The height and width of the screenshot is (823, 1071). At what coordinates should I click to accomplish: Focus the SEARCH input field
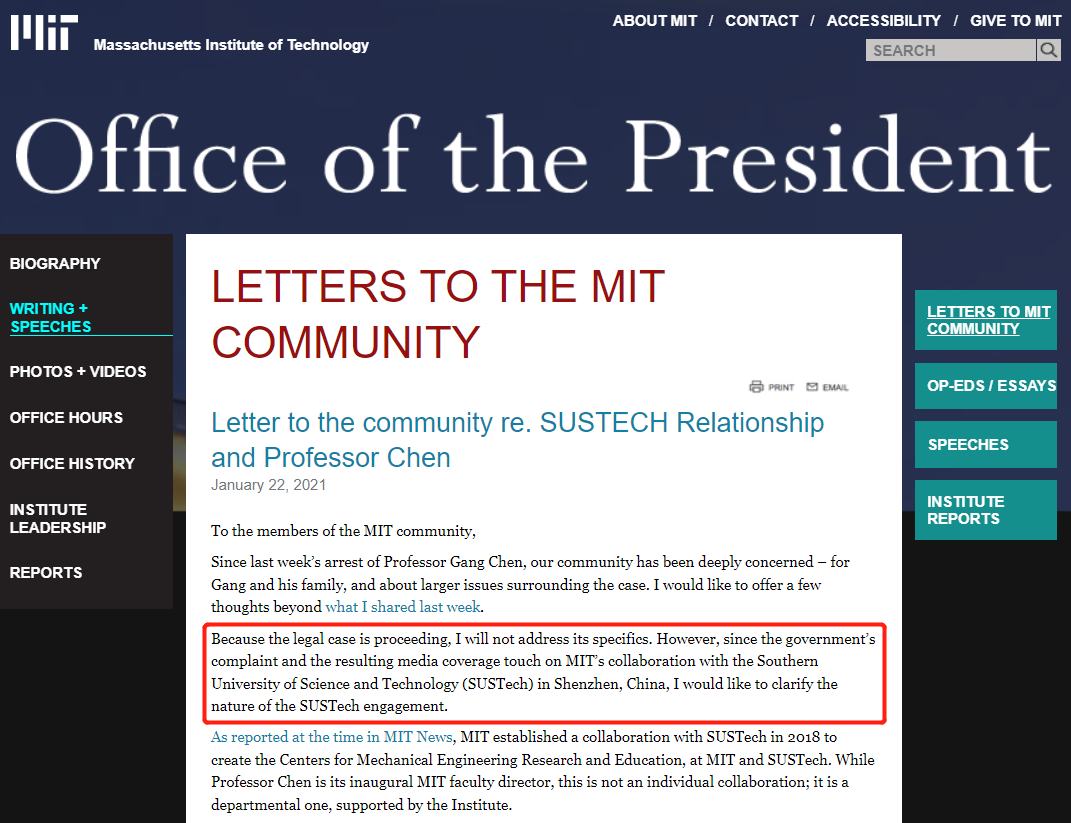pos(951,50)
